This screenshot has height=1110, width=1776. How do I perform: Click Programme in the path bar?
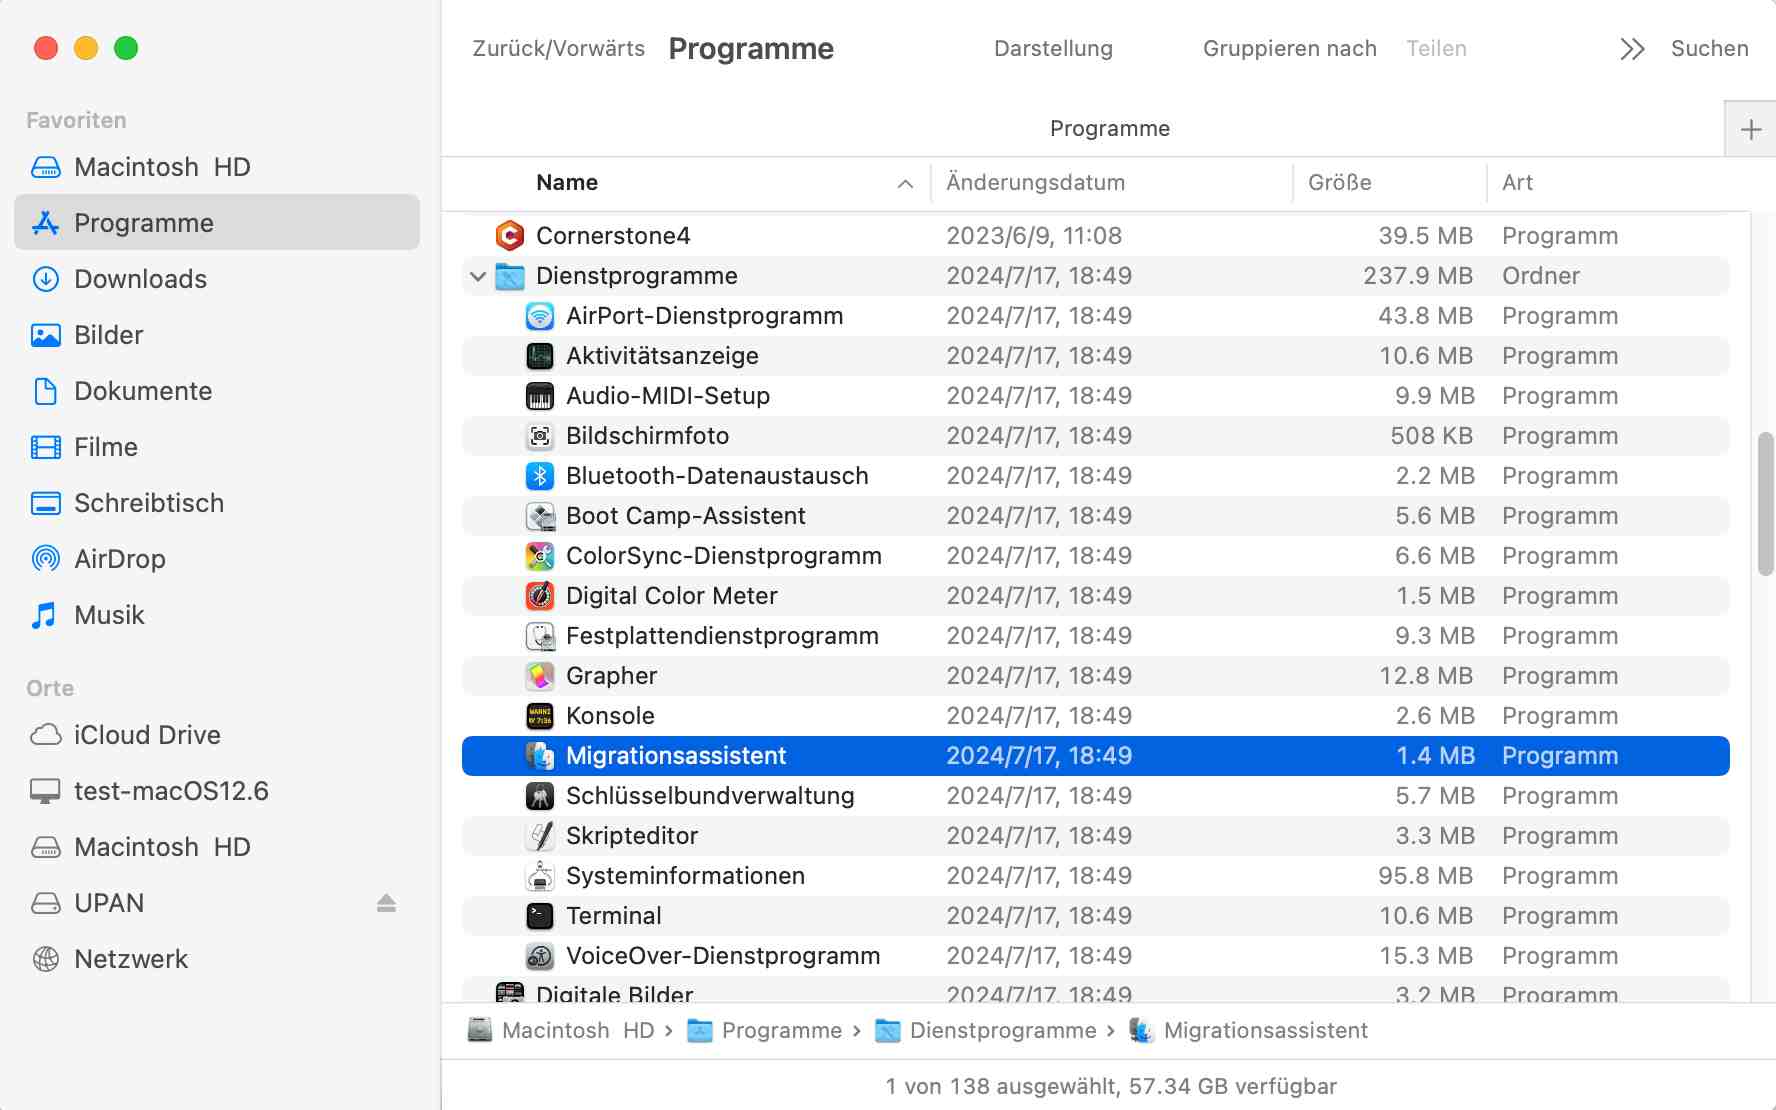[x=765, y=1031]
